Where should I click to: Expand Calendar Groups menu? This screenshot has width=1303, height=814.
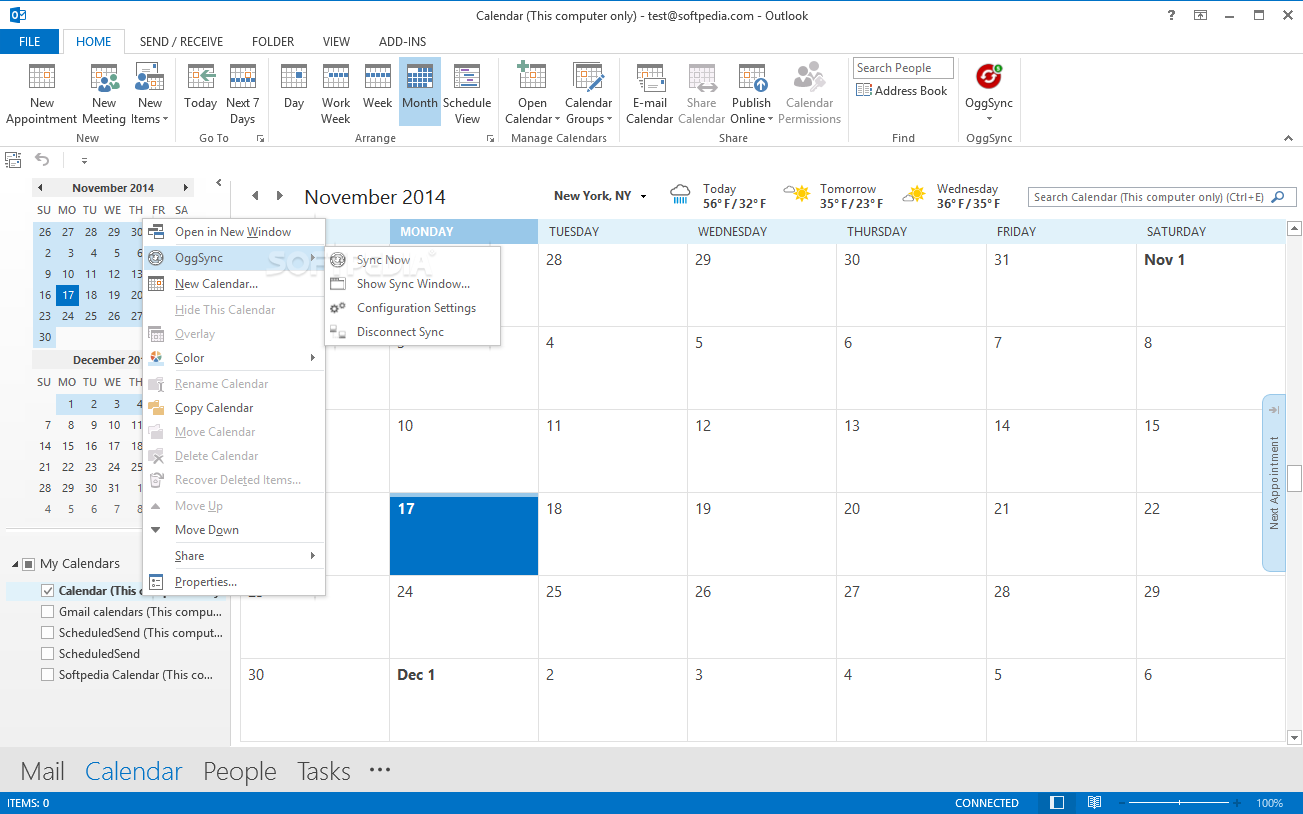click(x=588, y=94)
